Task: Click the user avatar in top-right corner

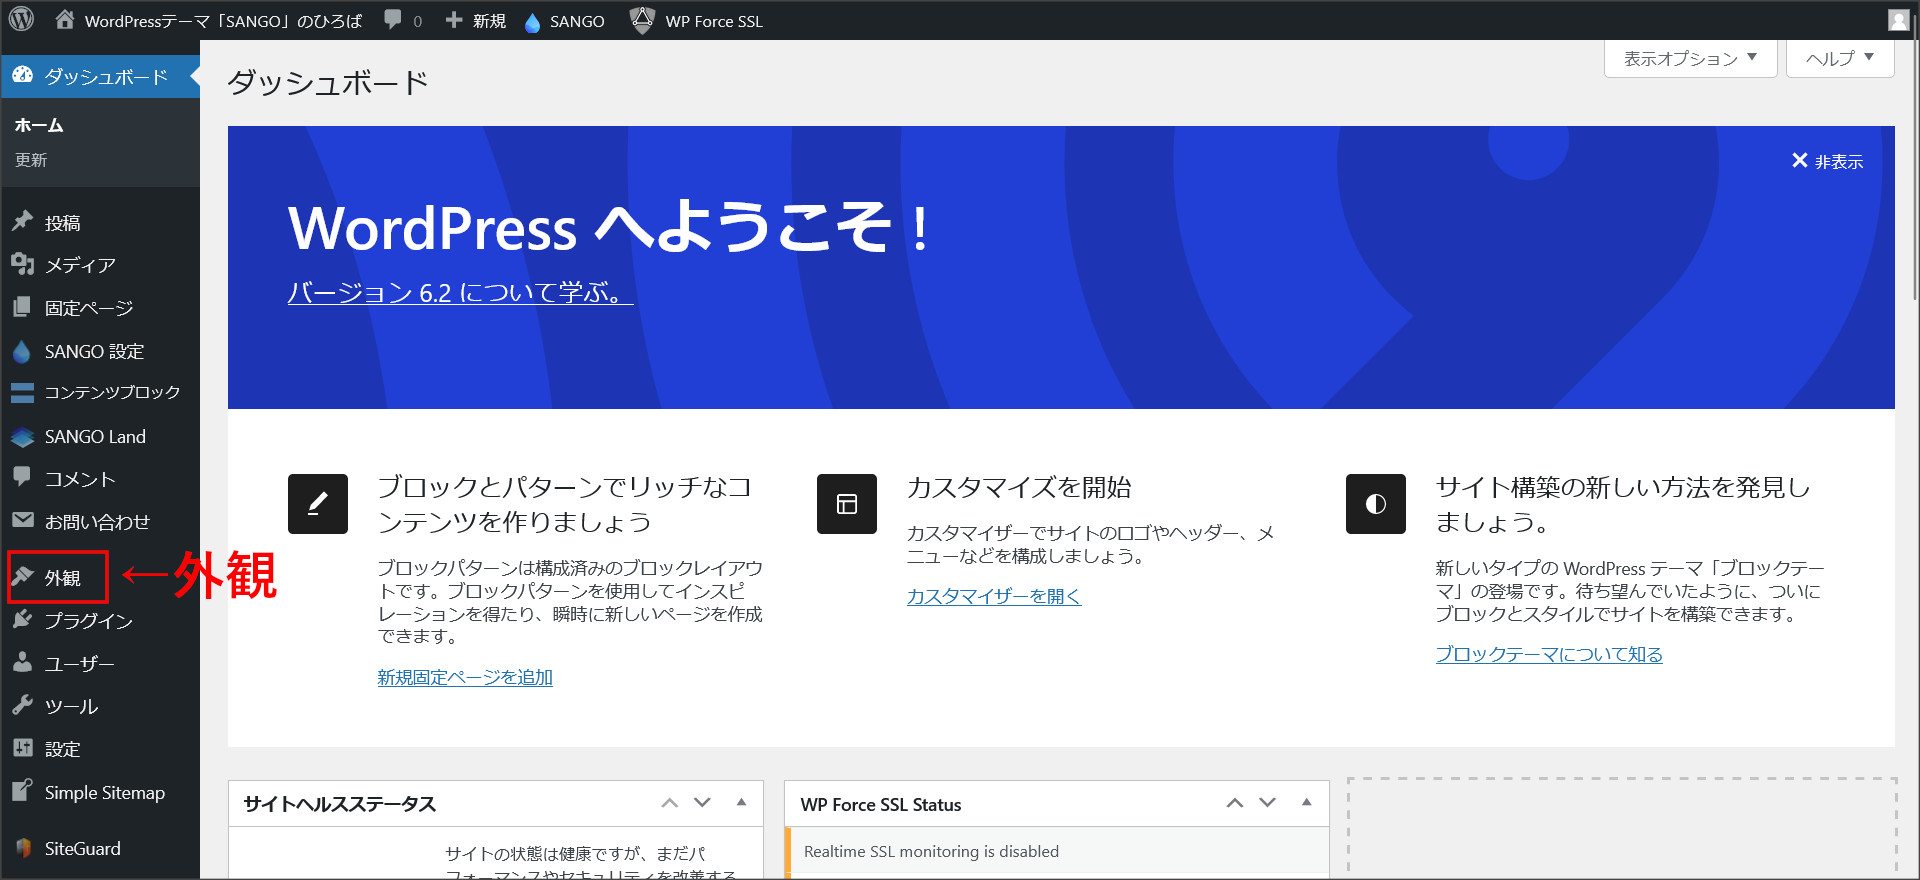Action: [1898, 20]
